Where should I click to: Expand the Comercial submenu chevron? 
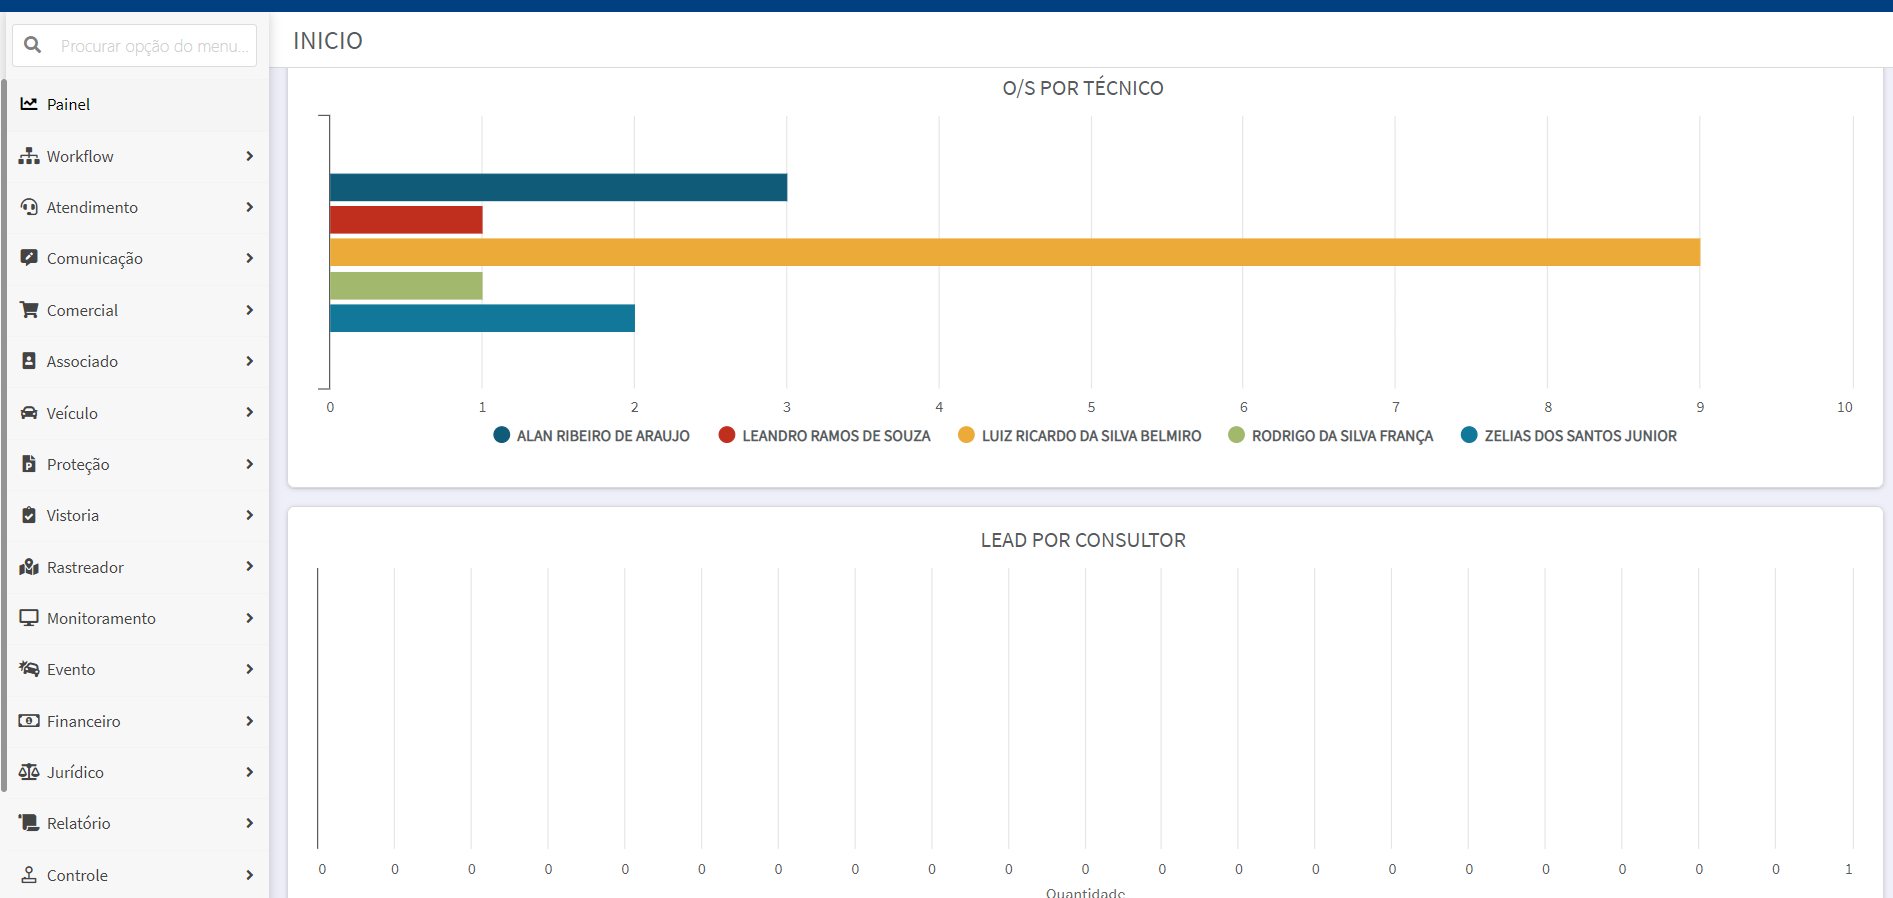click(x=250, y=310)
